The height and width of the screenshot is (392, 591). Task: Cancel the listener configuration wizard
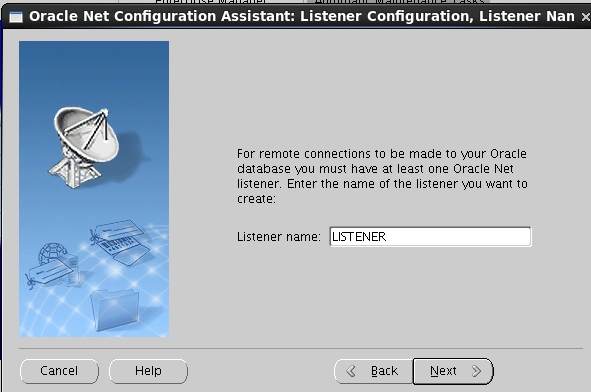pos(59,371)
